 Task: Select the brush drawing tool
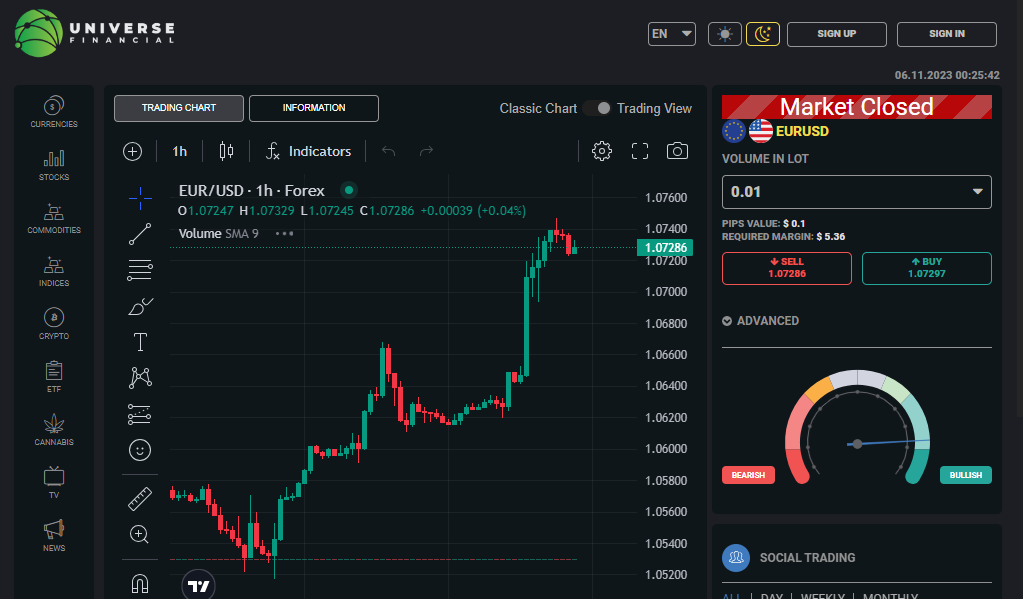140,306
